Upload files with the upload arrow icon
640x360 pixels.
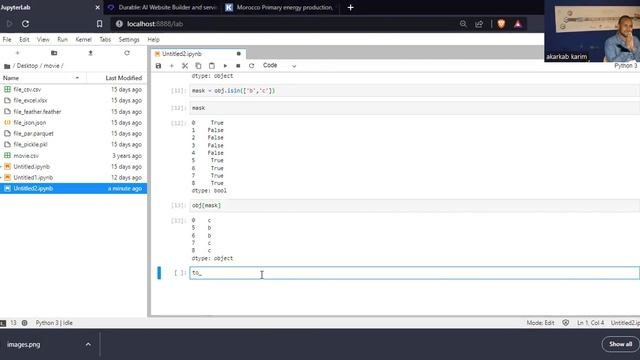tap(90, 53)
